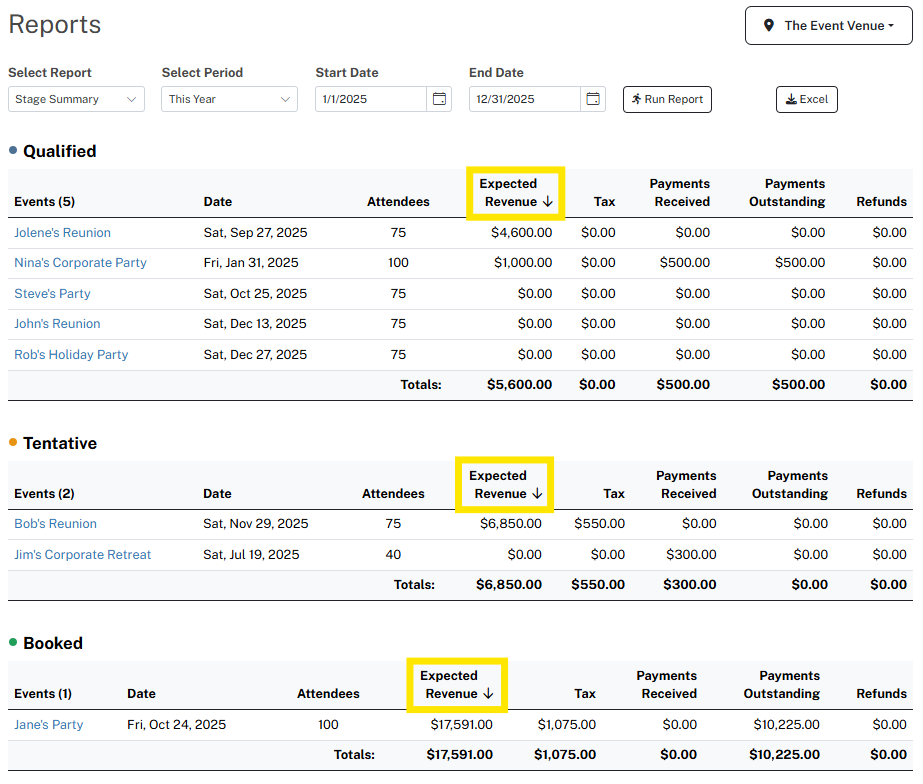Sort Booked table by Payments Outstanding header
This screenshot has height=784, width=923.
click(x=782, y=685)
